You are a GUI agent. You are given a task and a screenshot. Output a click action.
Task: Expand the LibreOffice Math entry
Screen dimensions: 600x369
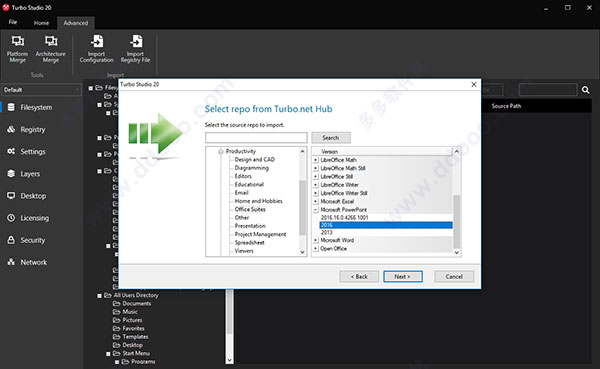pyautogui.click(x=316, y=160)
